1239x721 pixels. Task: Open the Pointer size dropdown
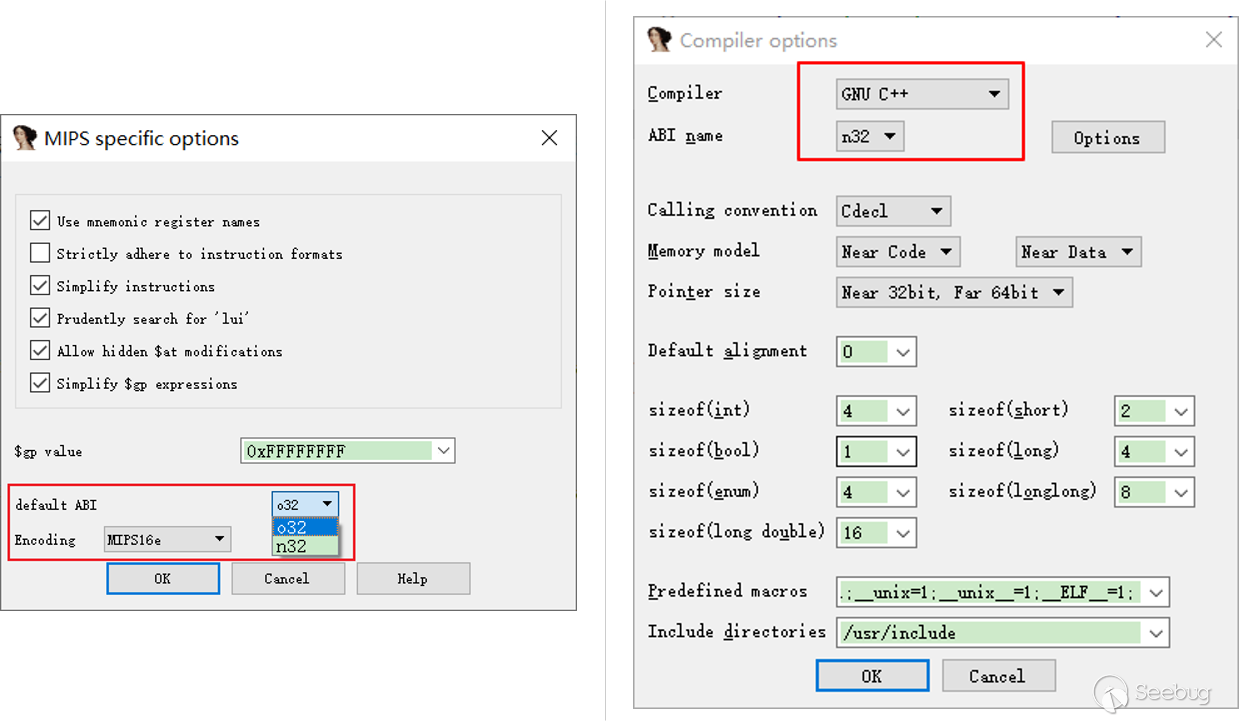coord(954,293)
